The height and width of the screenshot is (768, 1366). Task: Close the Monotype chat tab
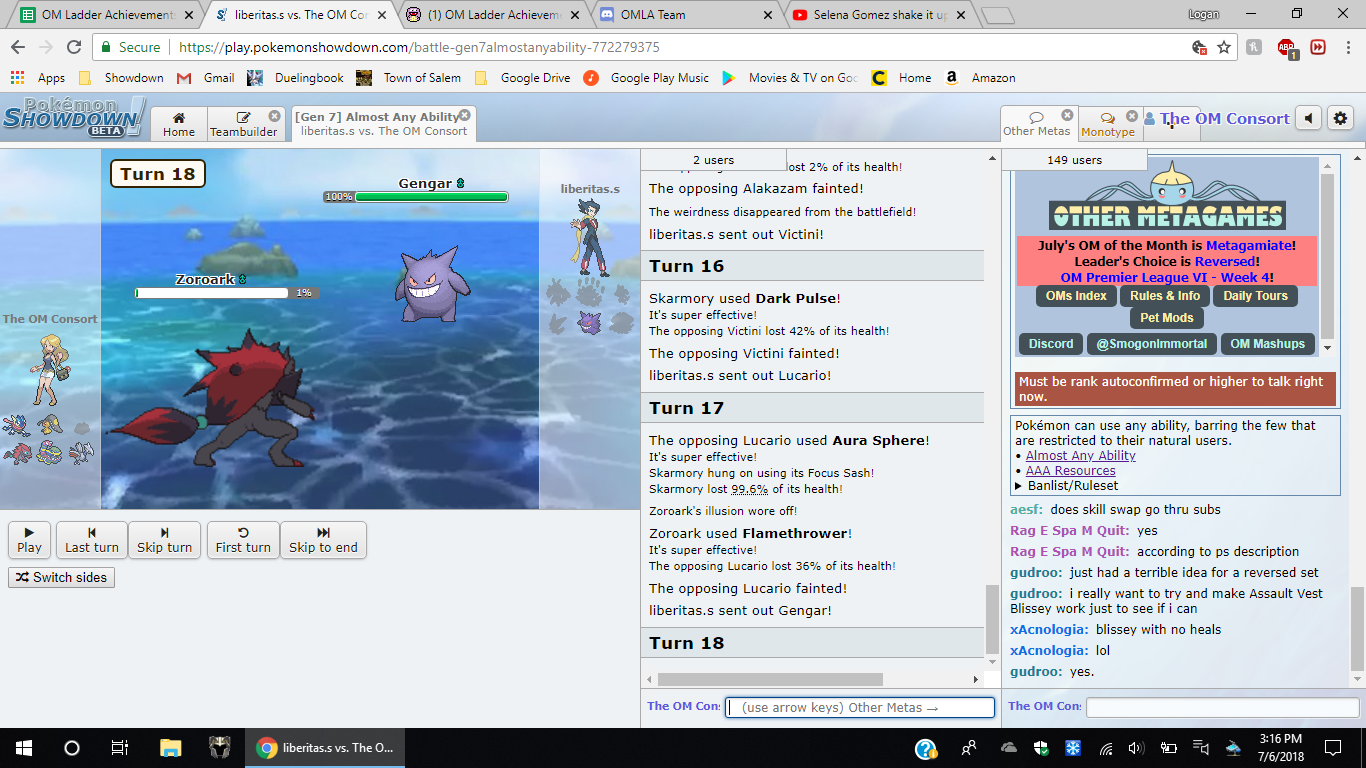point(1131,116)
